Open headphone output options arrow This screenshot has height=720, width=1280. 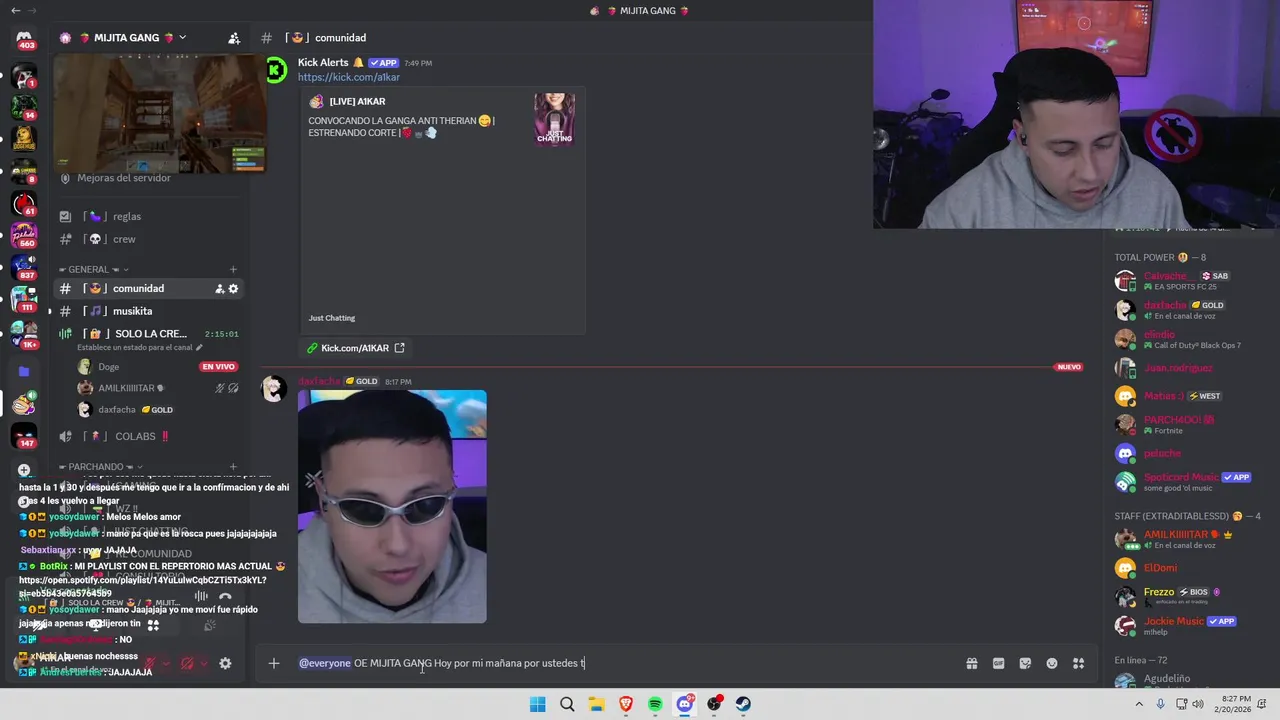coord(204,663)
